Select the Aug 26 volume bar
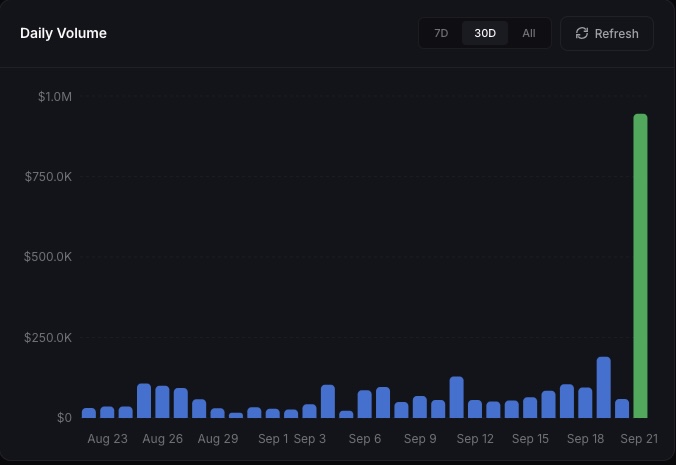 tap(163, 402)
